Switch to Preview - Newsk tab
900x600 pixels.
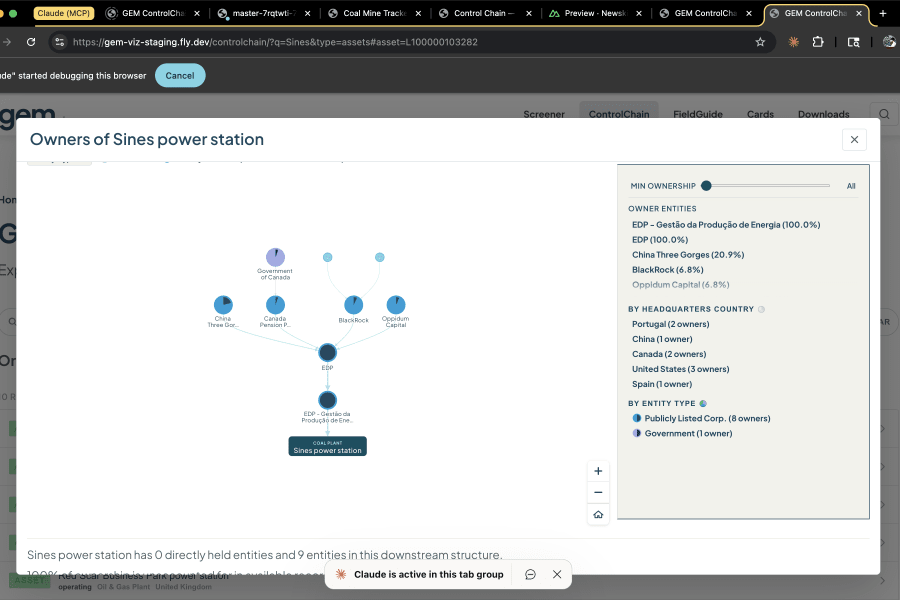[x=595, y=13]
